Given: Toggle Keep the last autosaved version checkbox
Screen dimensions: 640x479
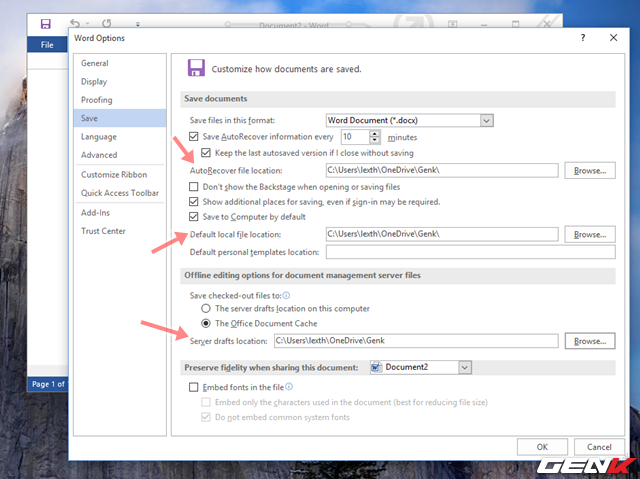Looking at the screenshot, I should [x=206, y=153].
